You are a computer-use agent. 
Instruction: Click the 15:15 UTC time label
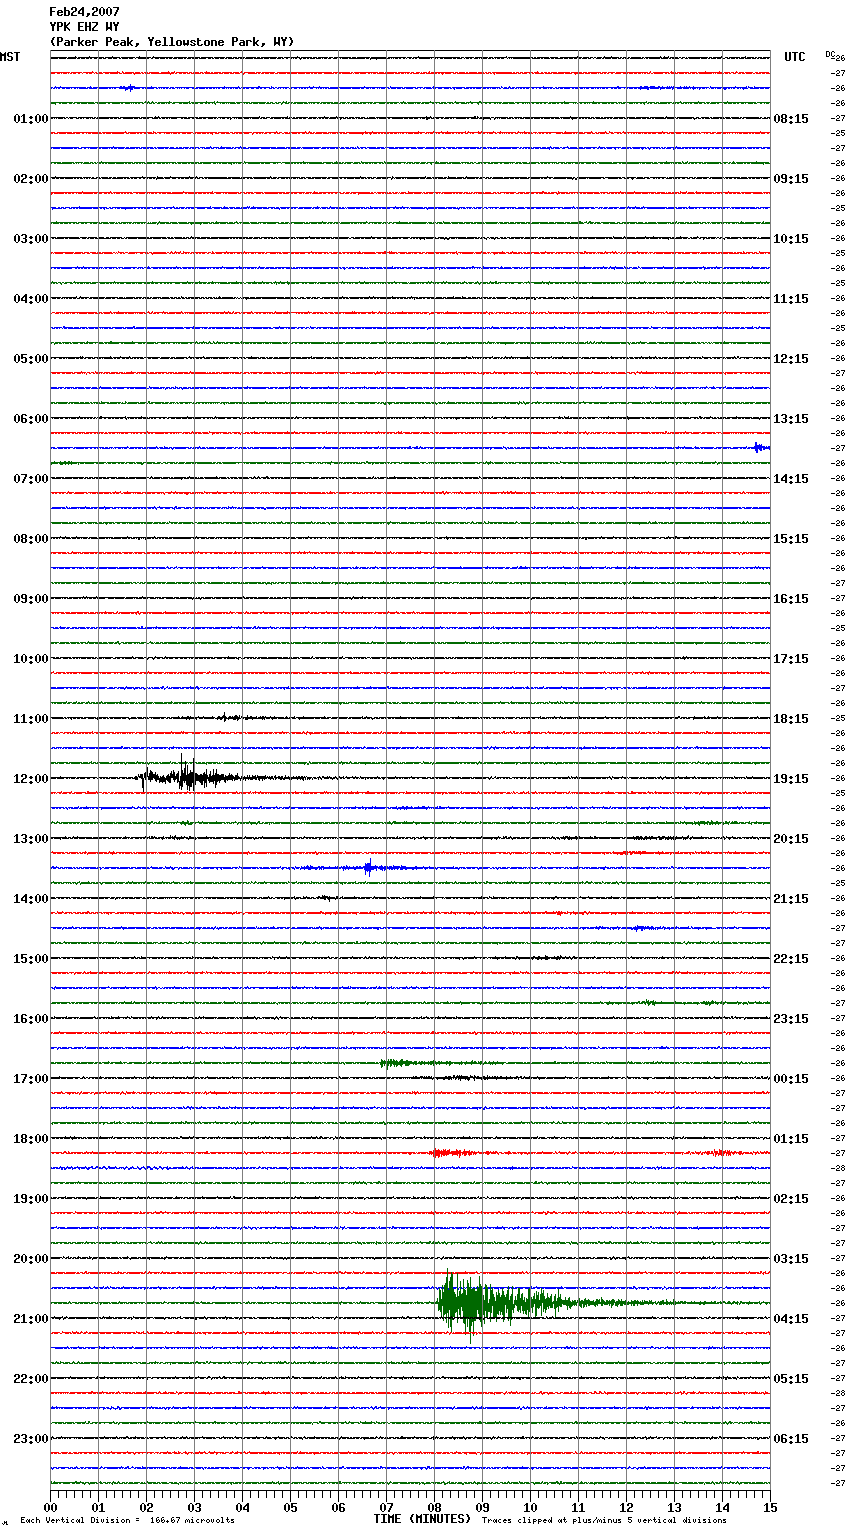coord(791,539)
